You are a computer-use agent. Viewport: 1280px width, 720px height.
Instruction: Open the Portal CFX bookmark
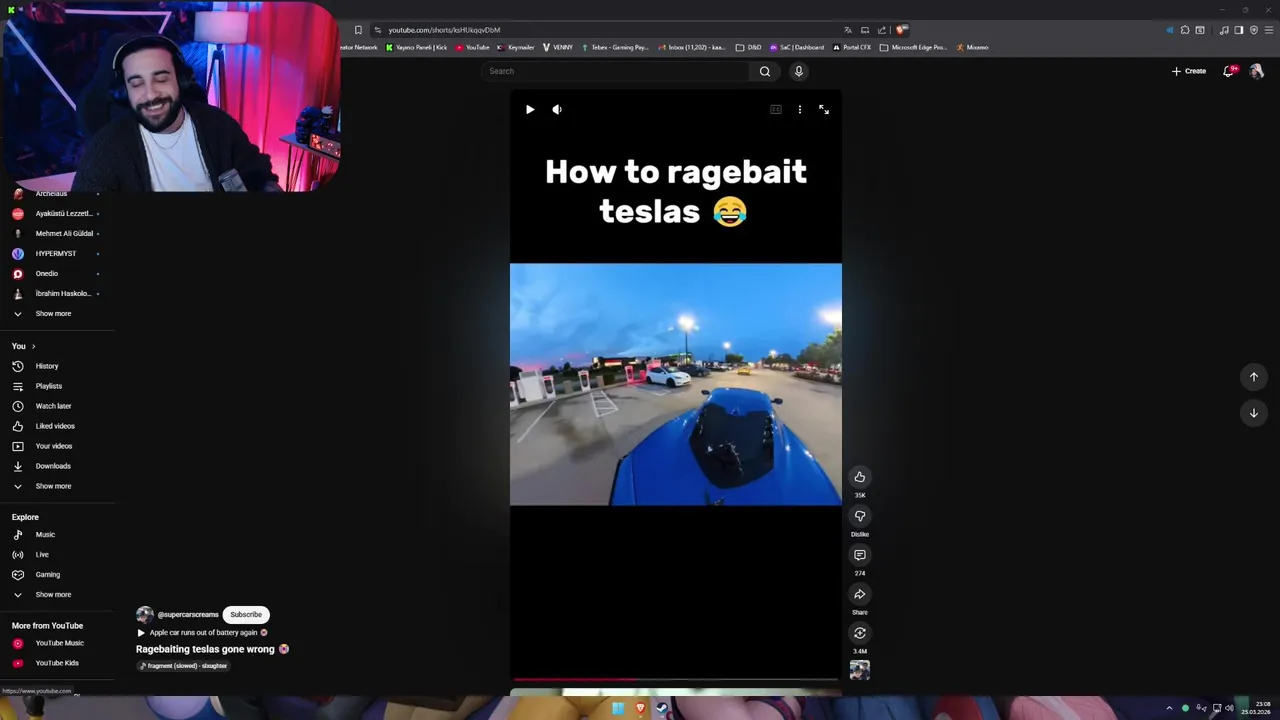point(851,47)
